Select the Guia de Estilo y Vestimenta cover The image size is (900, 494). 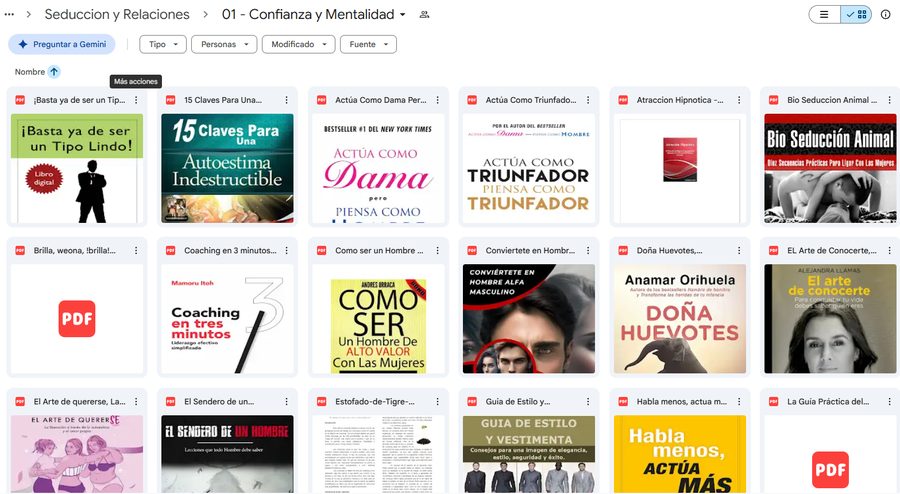pos(529,454)
